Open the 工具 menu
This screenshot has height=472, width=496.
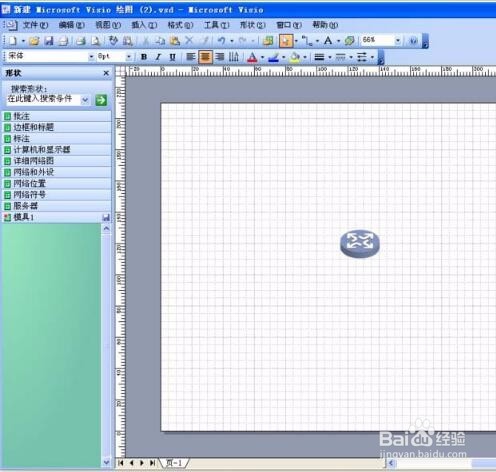[216, 25]
